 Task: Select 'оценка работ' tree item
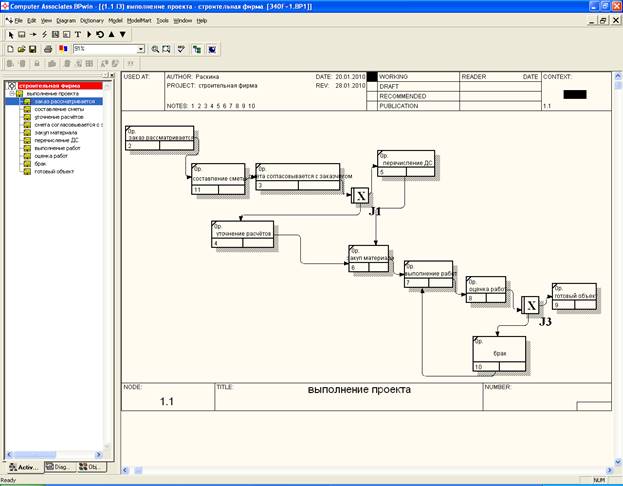(x=51, y=156)
